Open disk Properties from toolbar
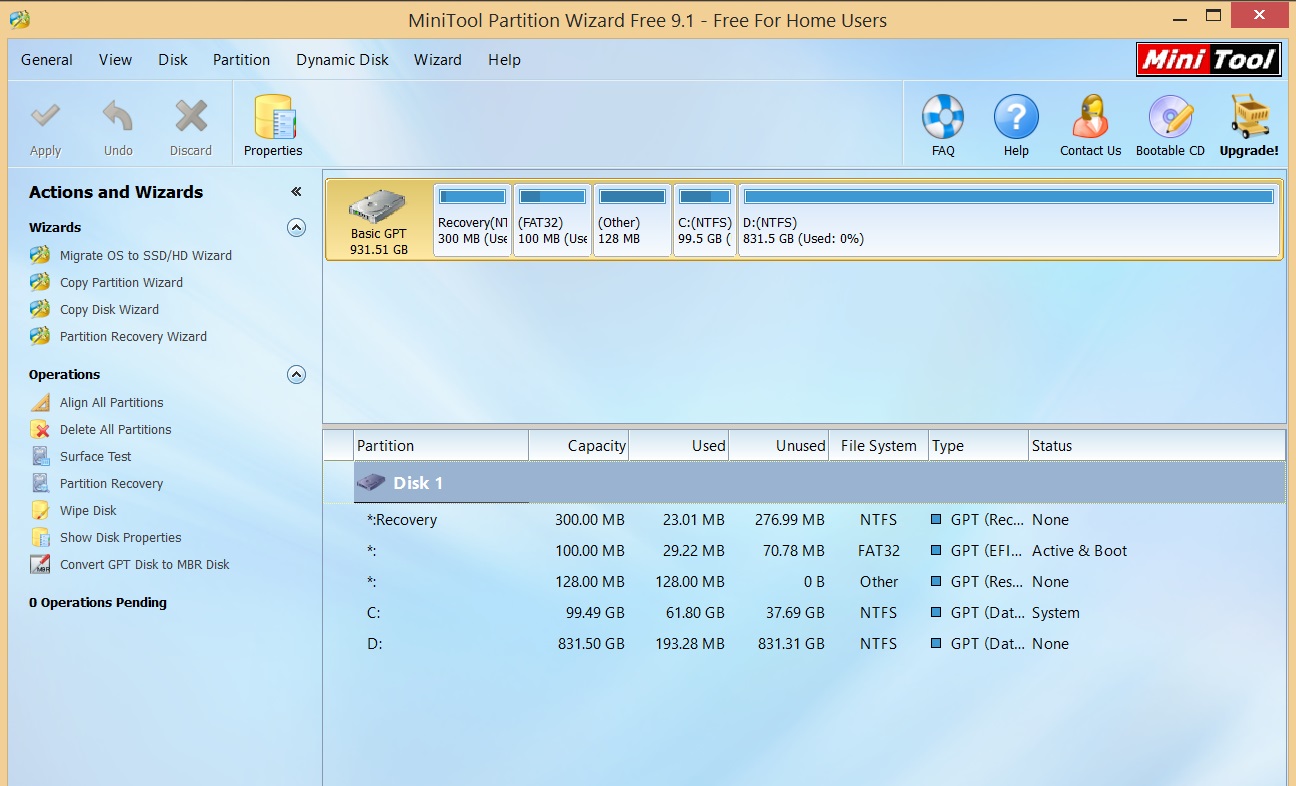 coord(273,125)
